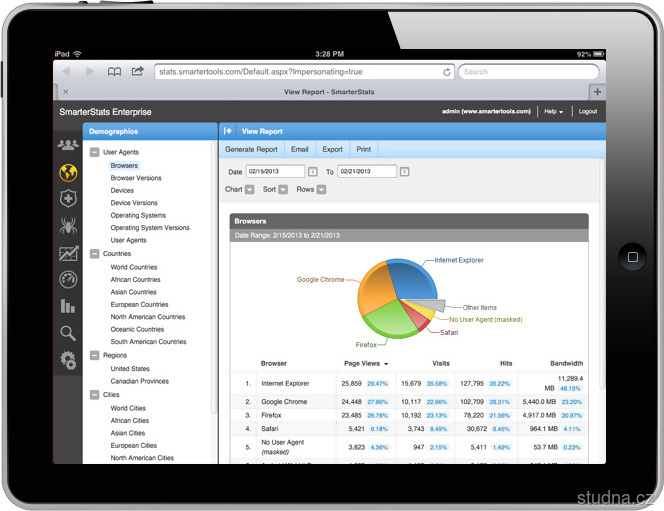Open the settings gears sidebar icon
The width and height of the screenshot is (664, 511).
click(x=68, y=360)
